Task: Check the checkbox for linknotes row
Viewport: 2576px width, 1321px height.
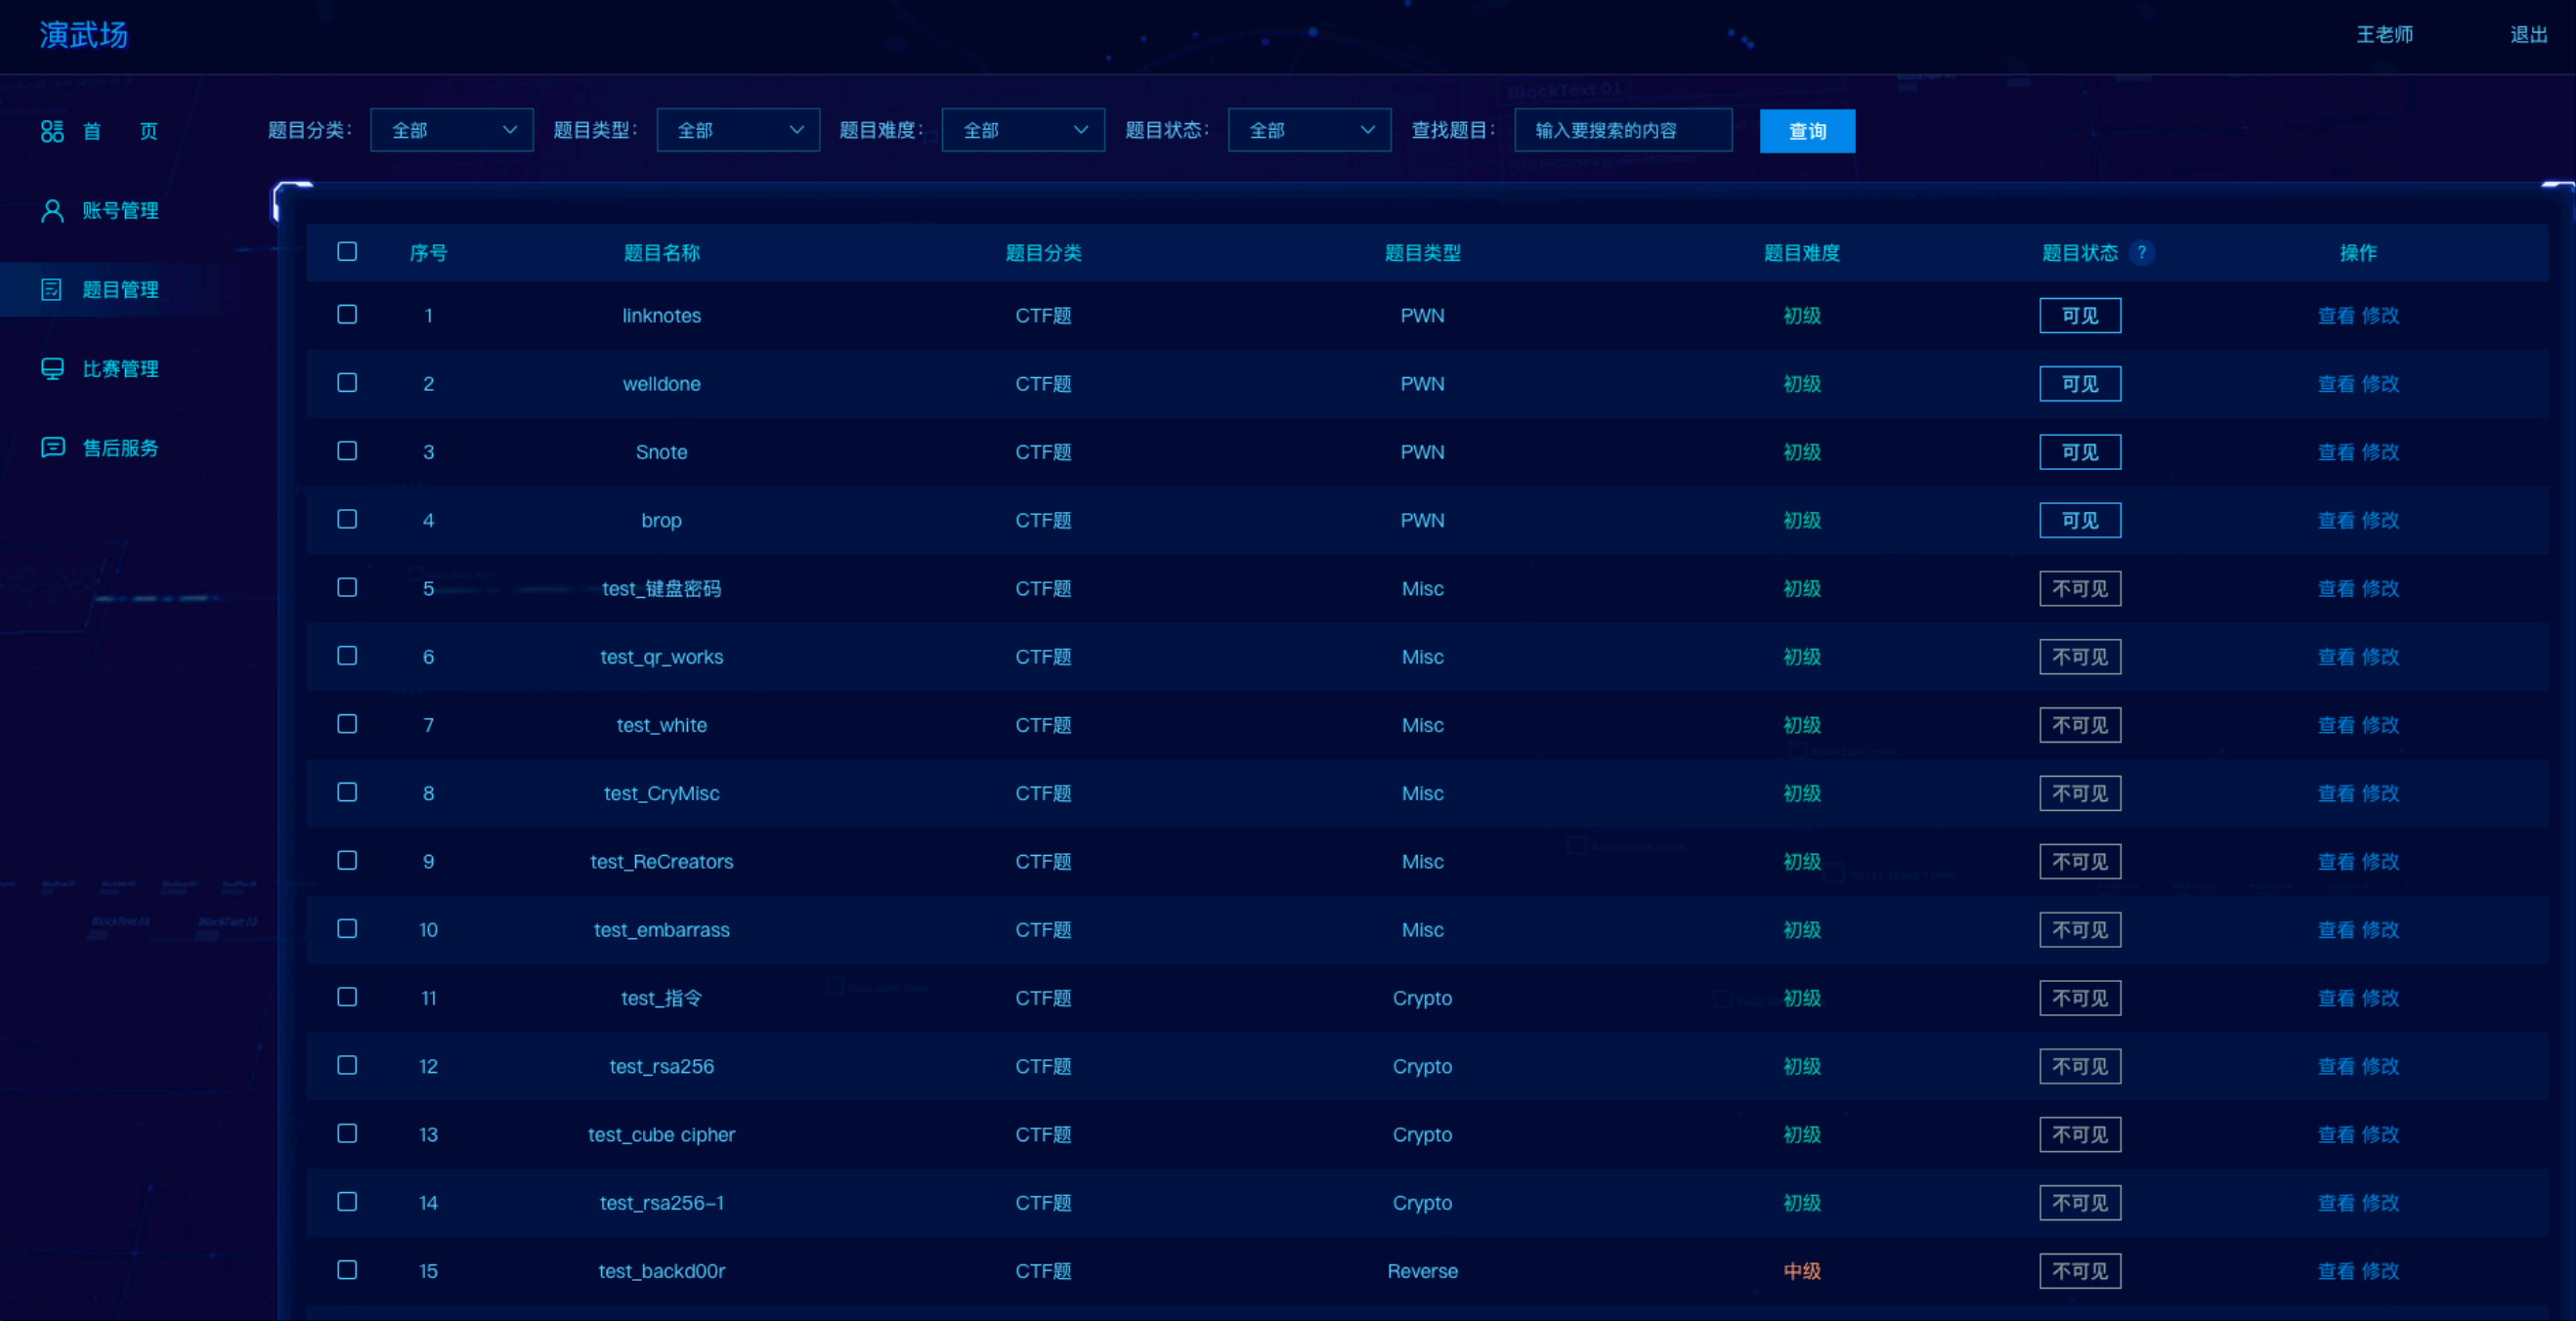Action: pyautogui.click(x=347, y=315)
